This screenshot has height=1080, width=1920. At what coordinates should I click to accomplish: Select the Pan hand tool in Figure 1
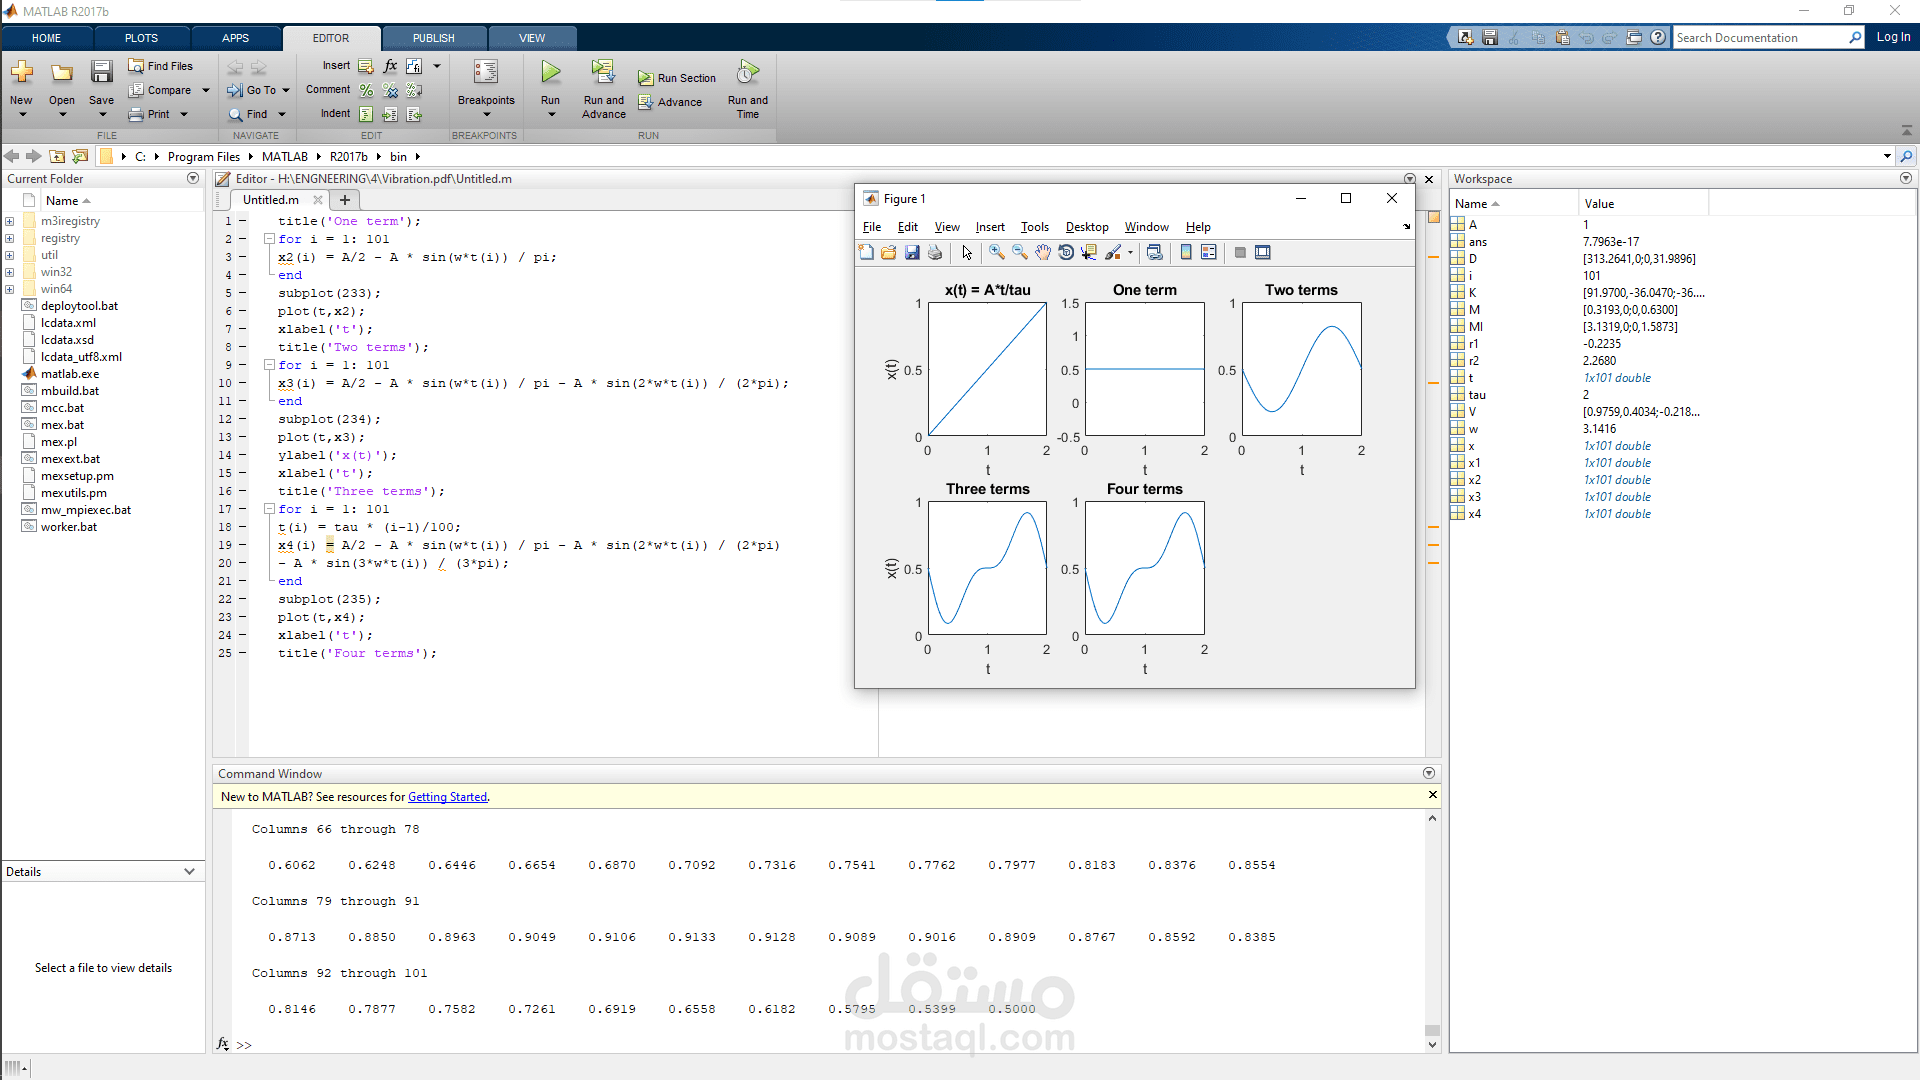[x=1043, y=253]
